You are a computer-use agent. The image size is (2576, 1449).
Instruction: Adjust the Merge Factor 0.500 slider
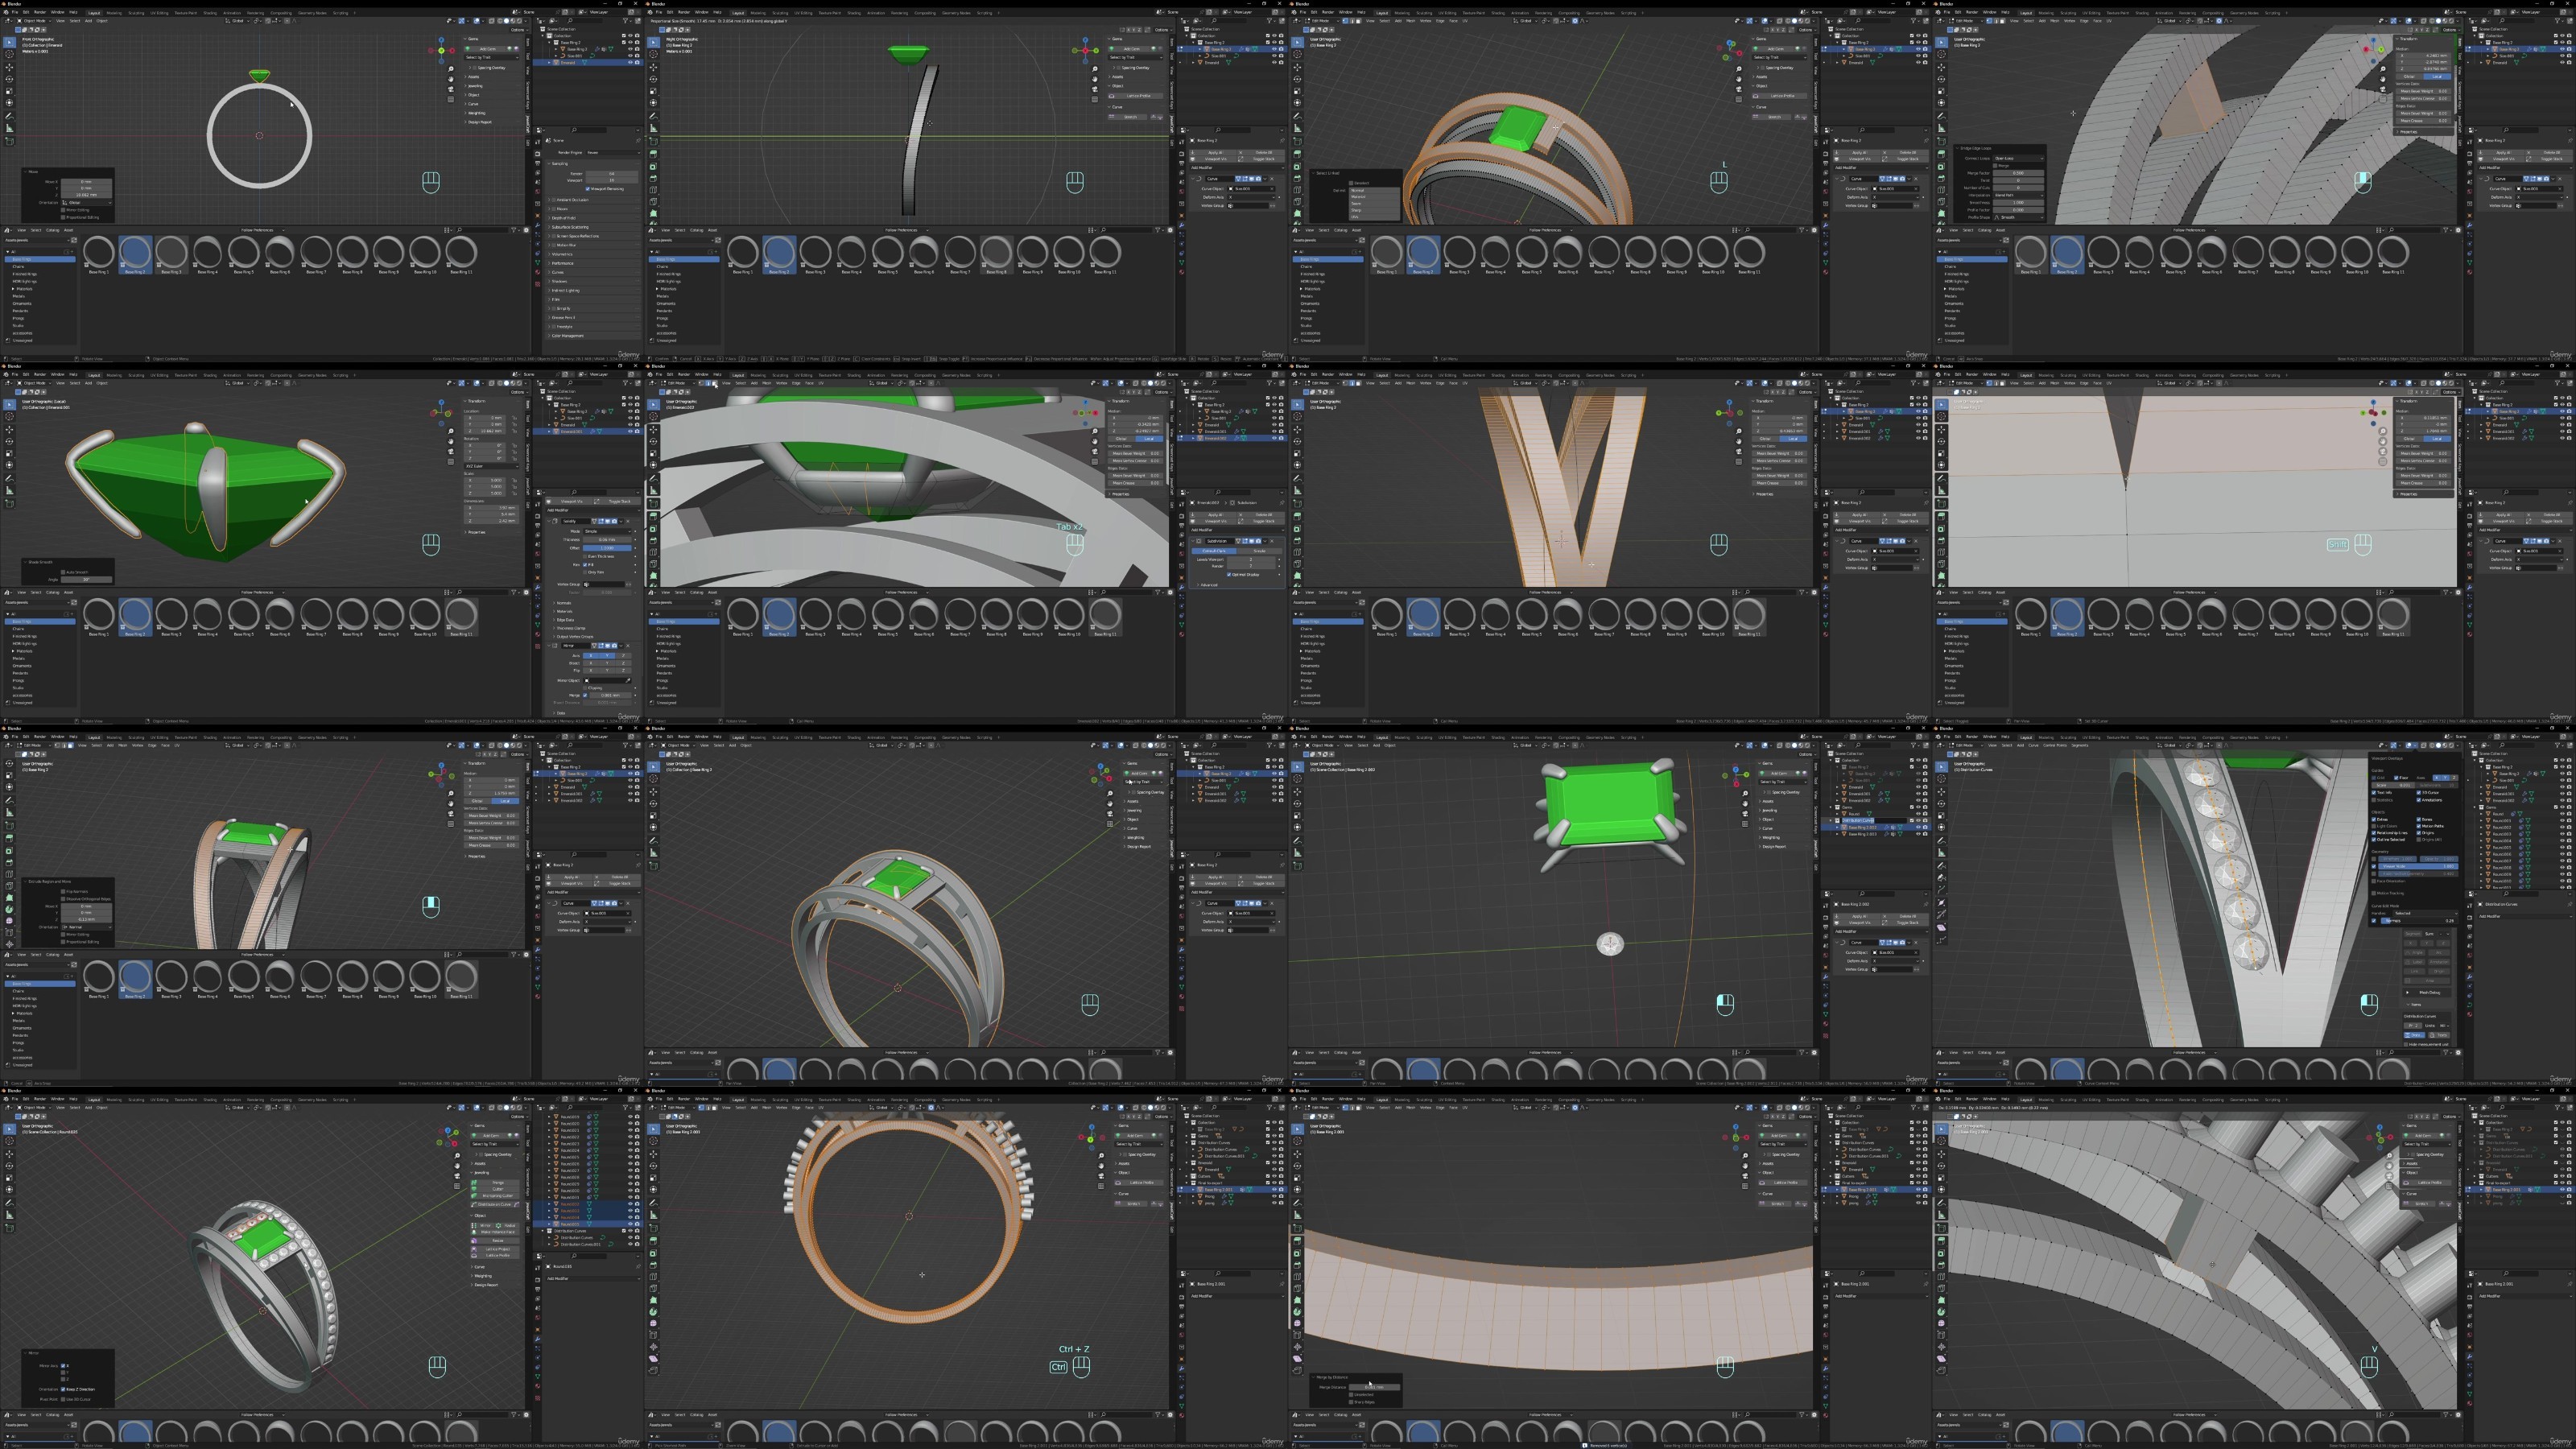point(2019,173)
